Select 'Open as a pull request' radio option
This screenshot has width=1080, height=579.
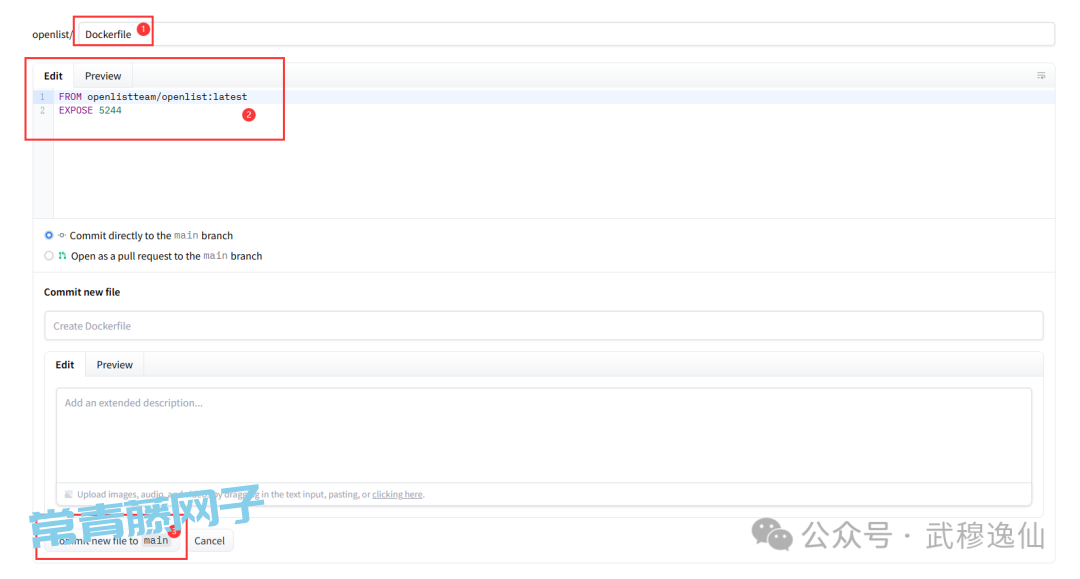tap(49, 256)
